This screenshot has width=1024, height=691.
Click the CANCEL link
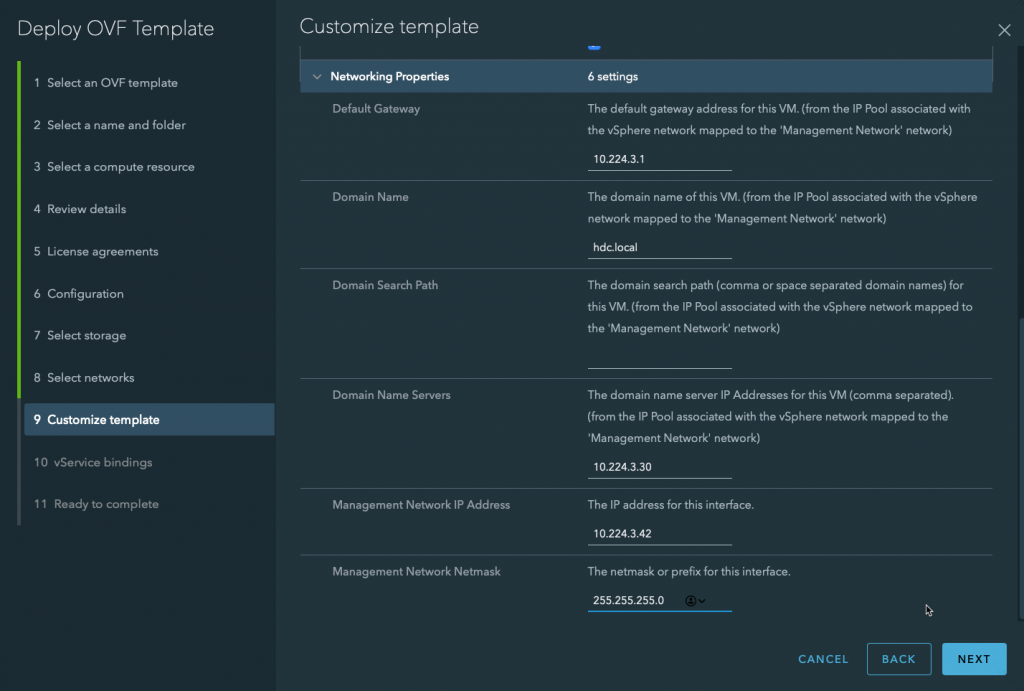823,659
